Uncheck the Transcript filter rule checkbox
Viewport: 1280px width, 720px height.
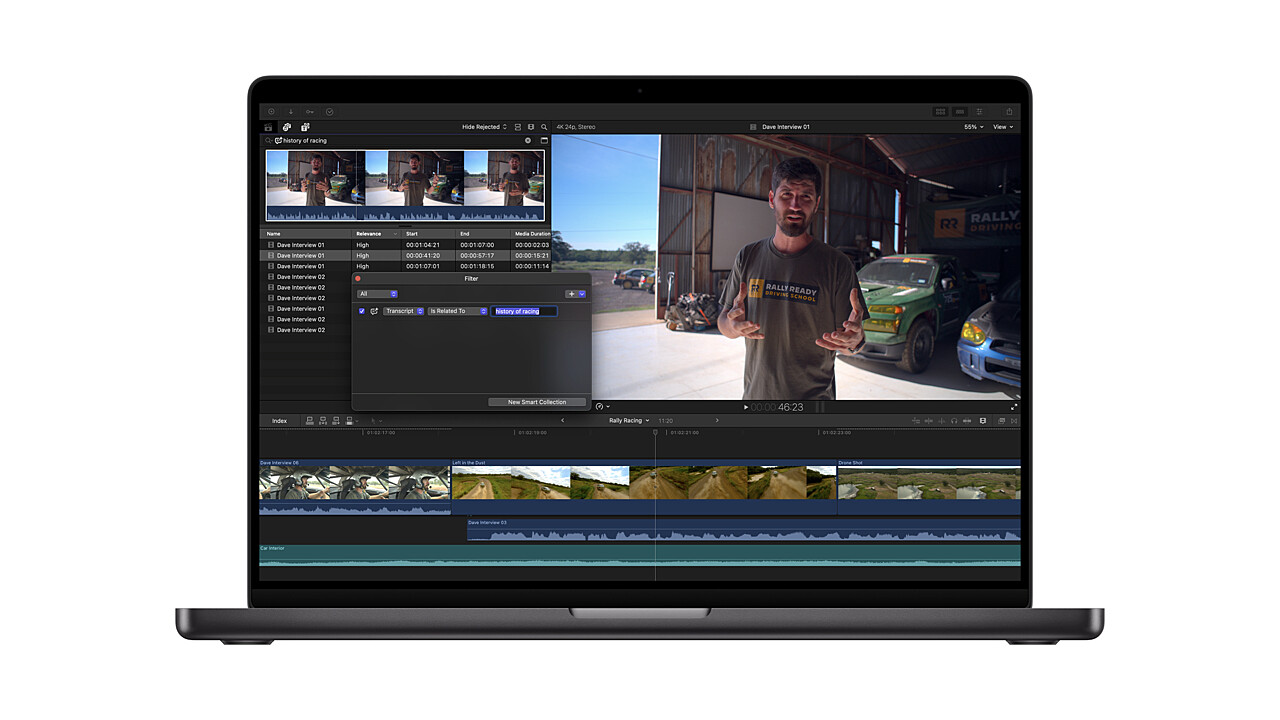362,311
